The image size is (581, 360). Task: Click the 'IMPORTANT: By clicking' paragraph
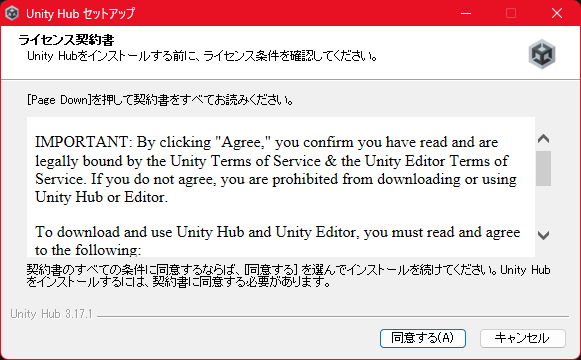click(276, 170)
